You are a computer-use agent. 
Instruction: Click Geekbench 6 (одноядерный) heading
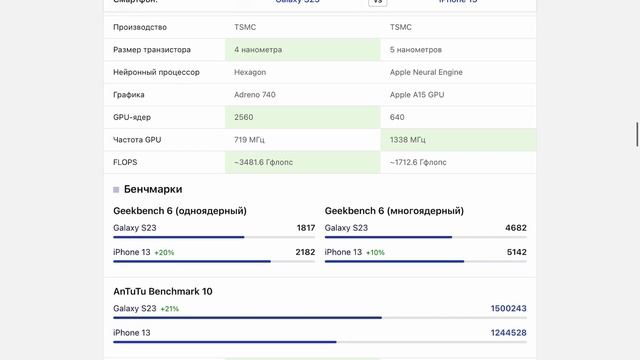(180, 211)
